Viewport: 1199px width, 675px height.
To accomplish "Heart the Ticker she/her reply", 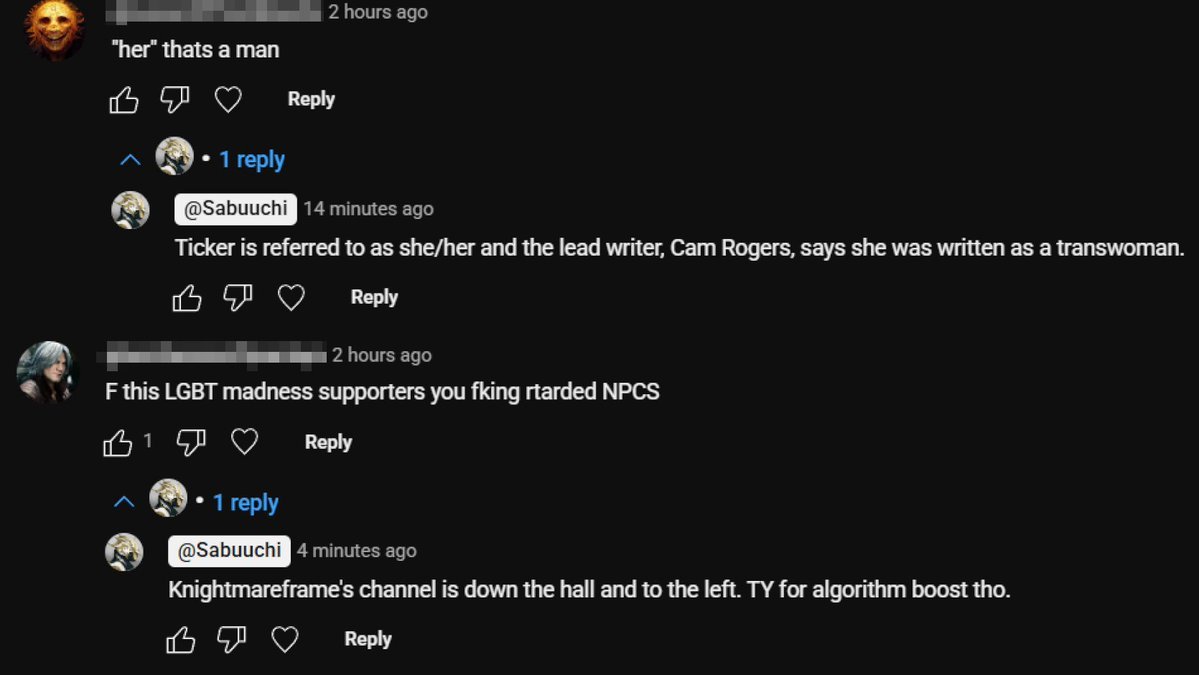I will (x=291, y=298).
